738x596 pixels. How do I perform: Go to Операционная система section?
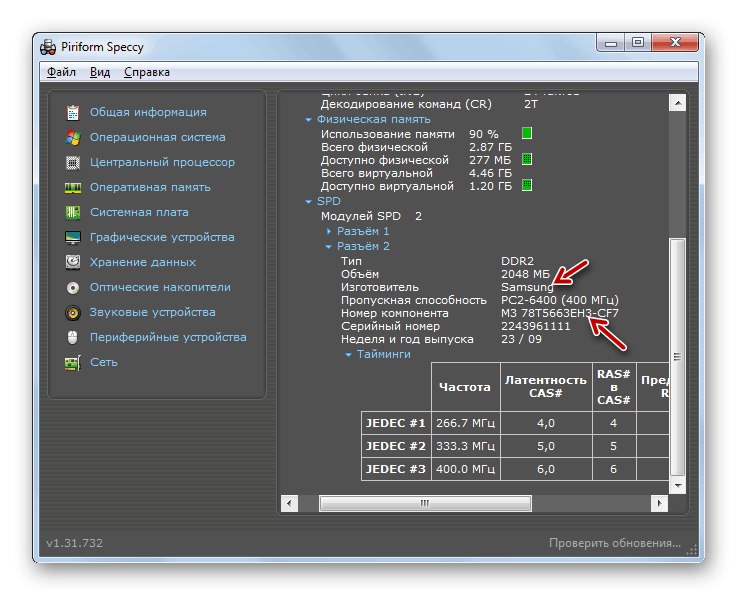(x=158, y=137)
